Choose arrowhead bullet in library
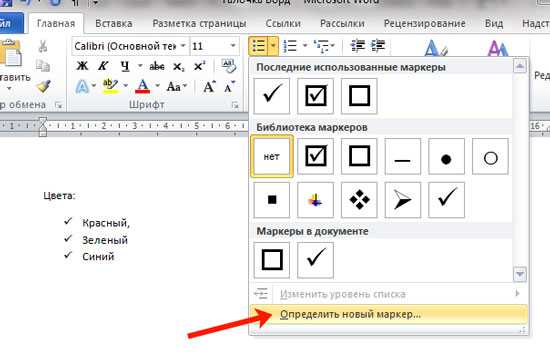The width and height of the screenshot is (550, 360). click(403, 200)
